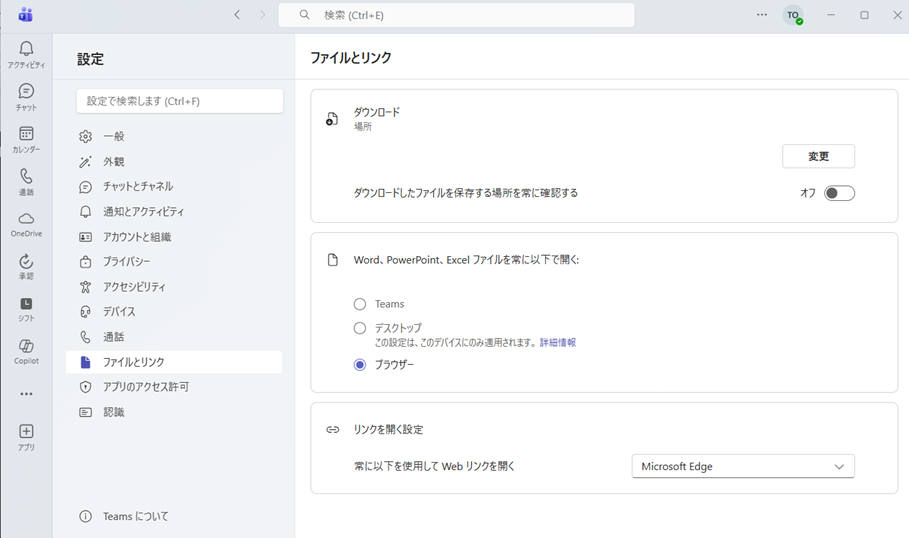The width and height of the screenshot is (909, 538).
Task: Click the ダウンロード section title
Action: [x=377, y=112]
